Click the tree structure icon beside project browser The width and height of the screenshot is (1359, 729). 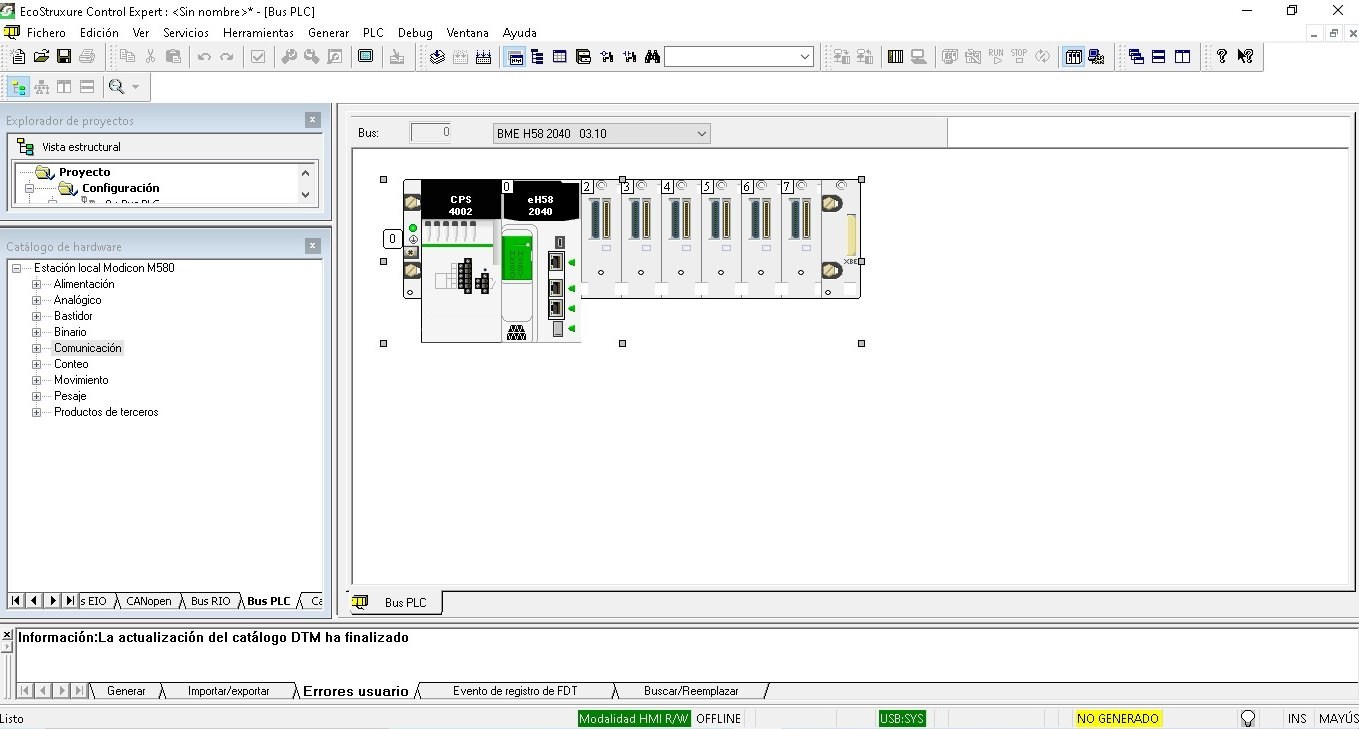[537, 57]
